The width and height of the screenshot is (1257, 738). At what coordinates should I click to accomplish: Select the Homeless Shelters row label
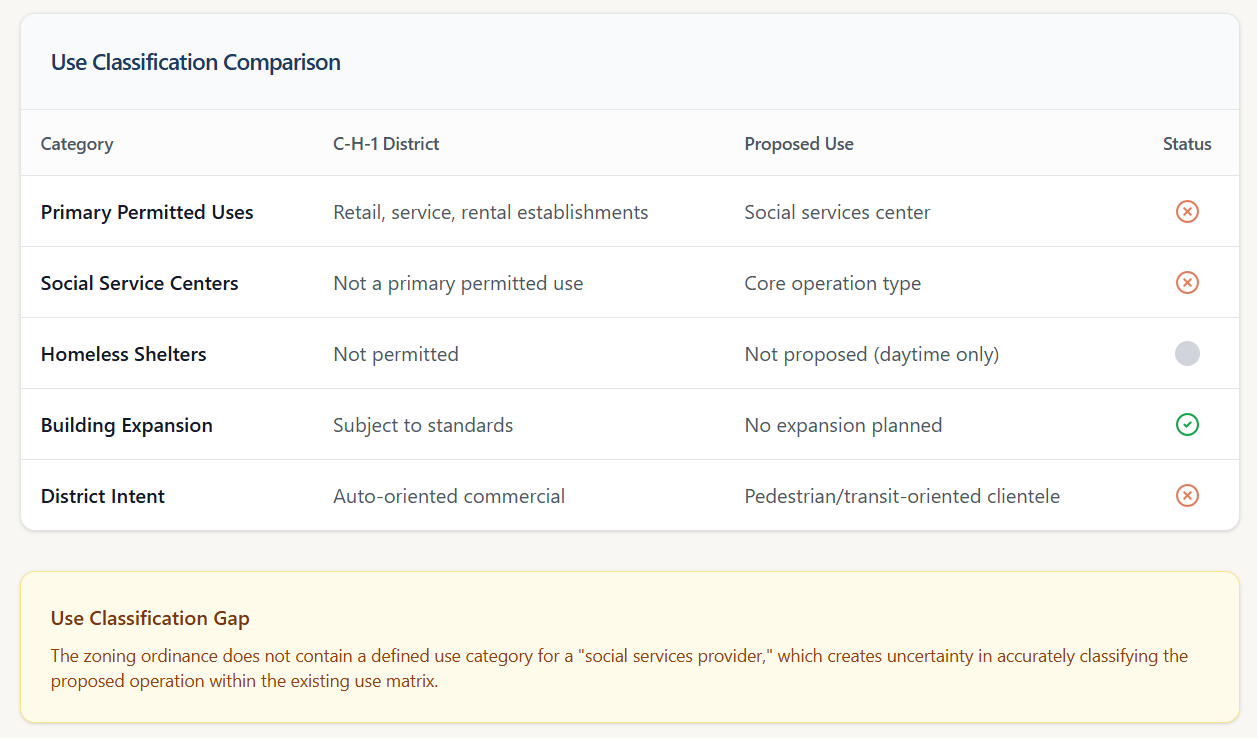[x=123, y=354]
